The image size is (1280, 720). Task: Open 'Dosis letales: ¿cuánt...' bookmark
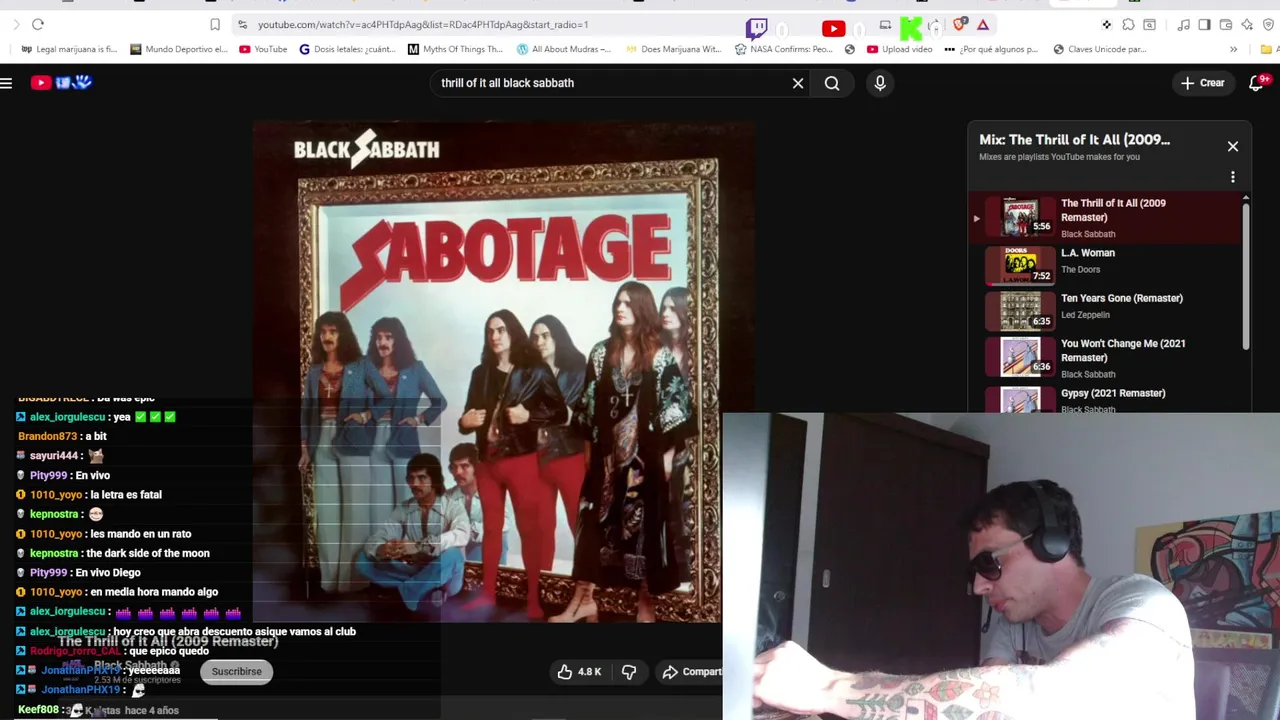[347, 49]
